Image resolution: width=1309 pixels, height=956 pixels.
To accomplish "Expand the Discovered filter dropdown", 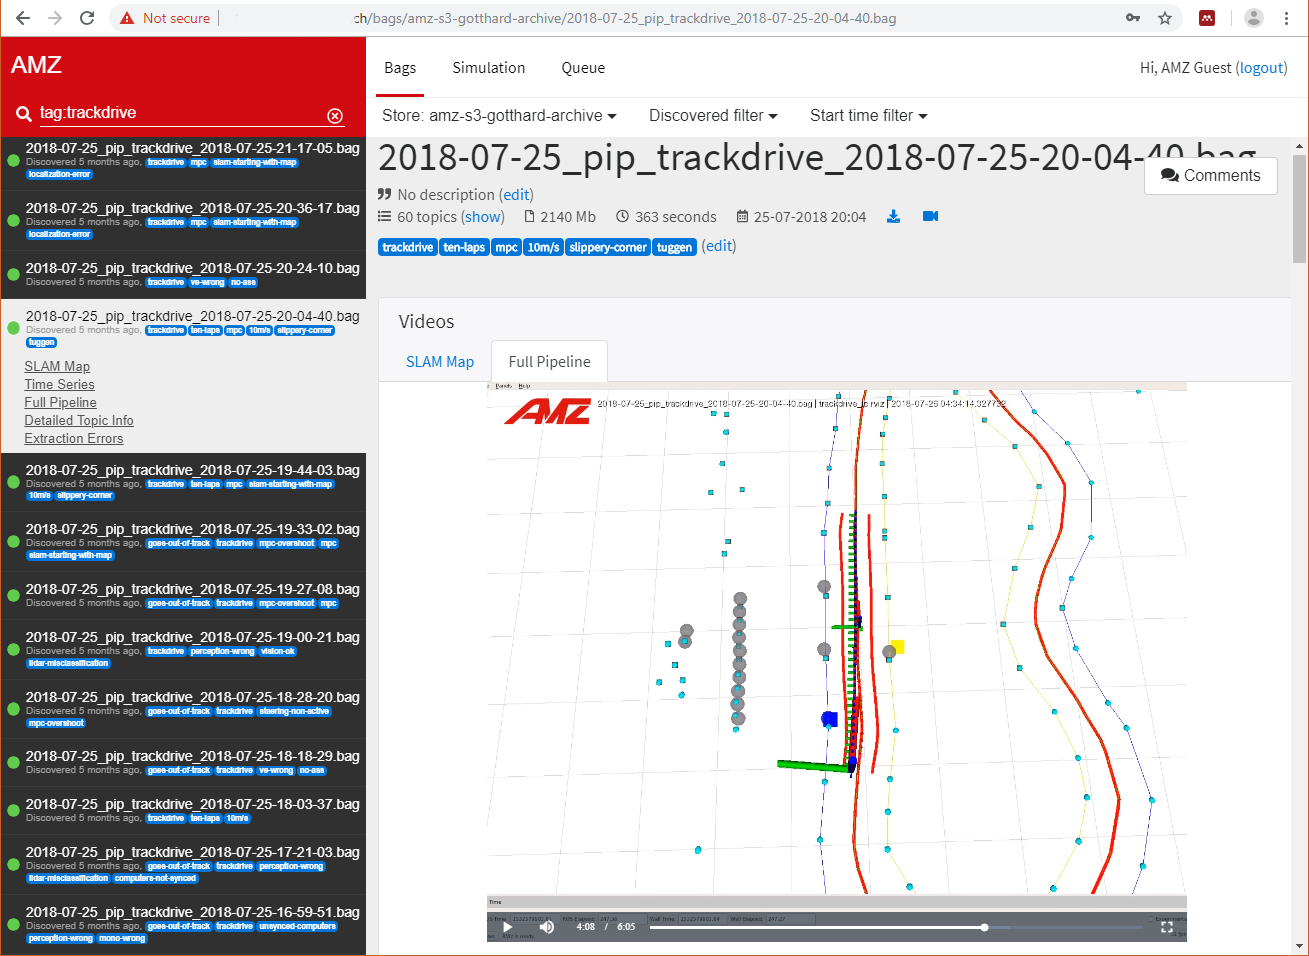I will pyautogui.click(x=713, y=116).
